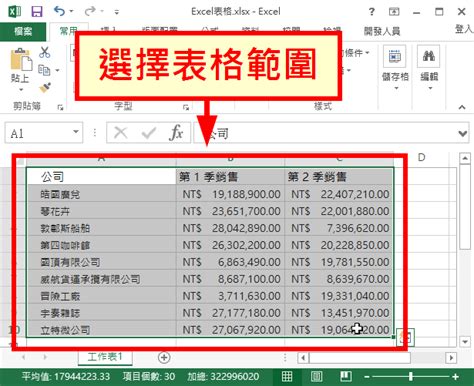
Task: Click vertical scrollbar up arrow
Action: point(465,158)
